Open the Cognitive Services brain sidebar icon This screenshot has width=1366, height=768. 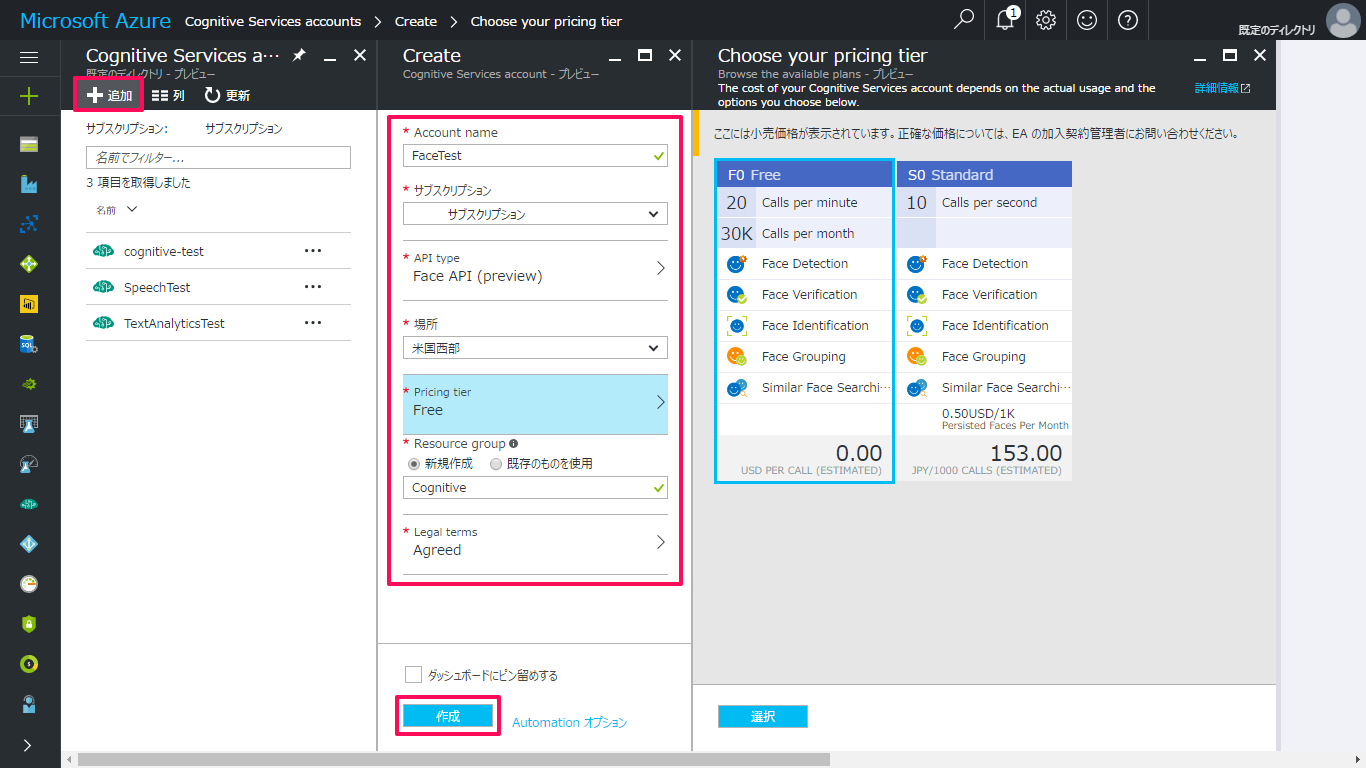(x=29, y=504)
